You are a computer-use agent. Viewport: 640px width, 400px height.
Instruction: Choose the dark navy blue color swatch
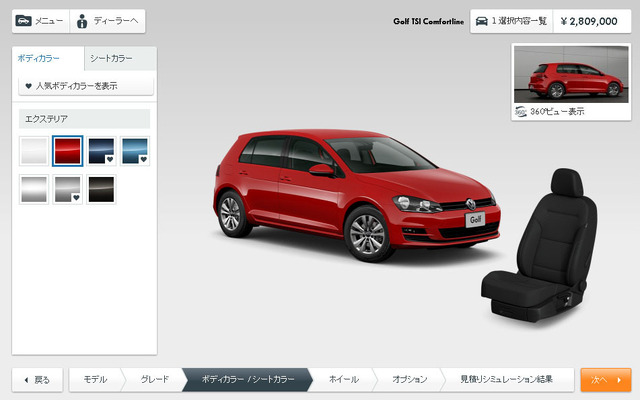[101, 151]
